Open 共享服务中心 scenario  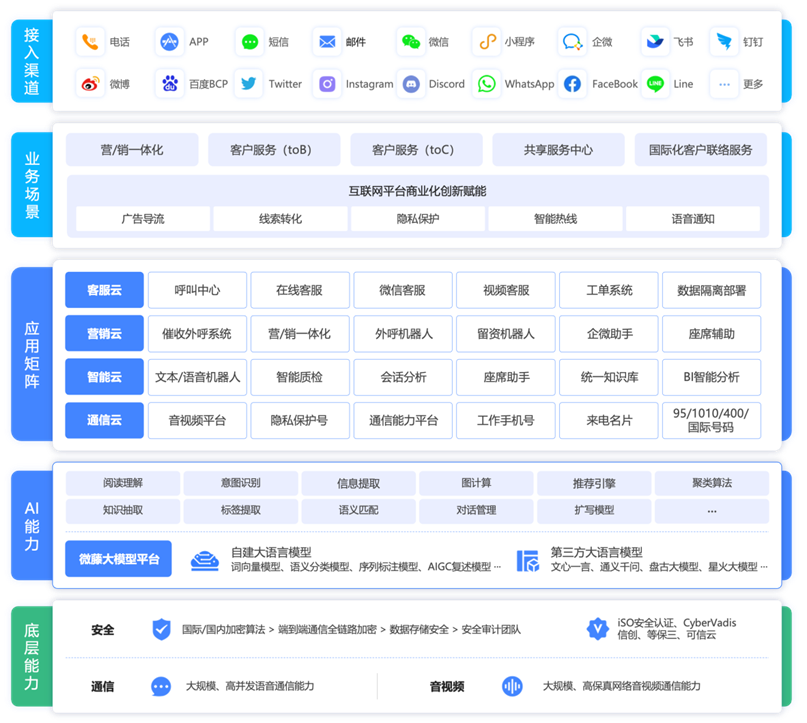(558, 150)
